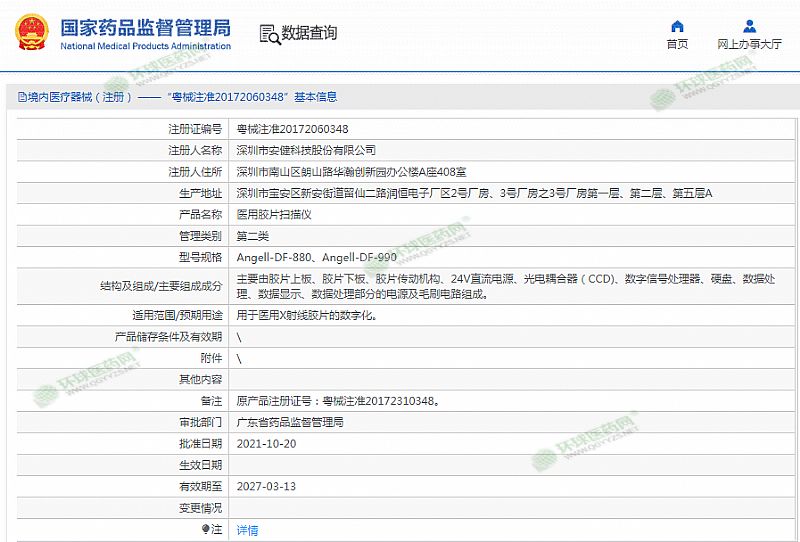The height and width of the screenshot is (542, 800).
Task: Open the 详情 details link
Action: (x=247, y=530)
